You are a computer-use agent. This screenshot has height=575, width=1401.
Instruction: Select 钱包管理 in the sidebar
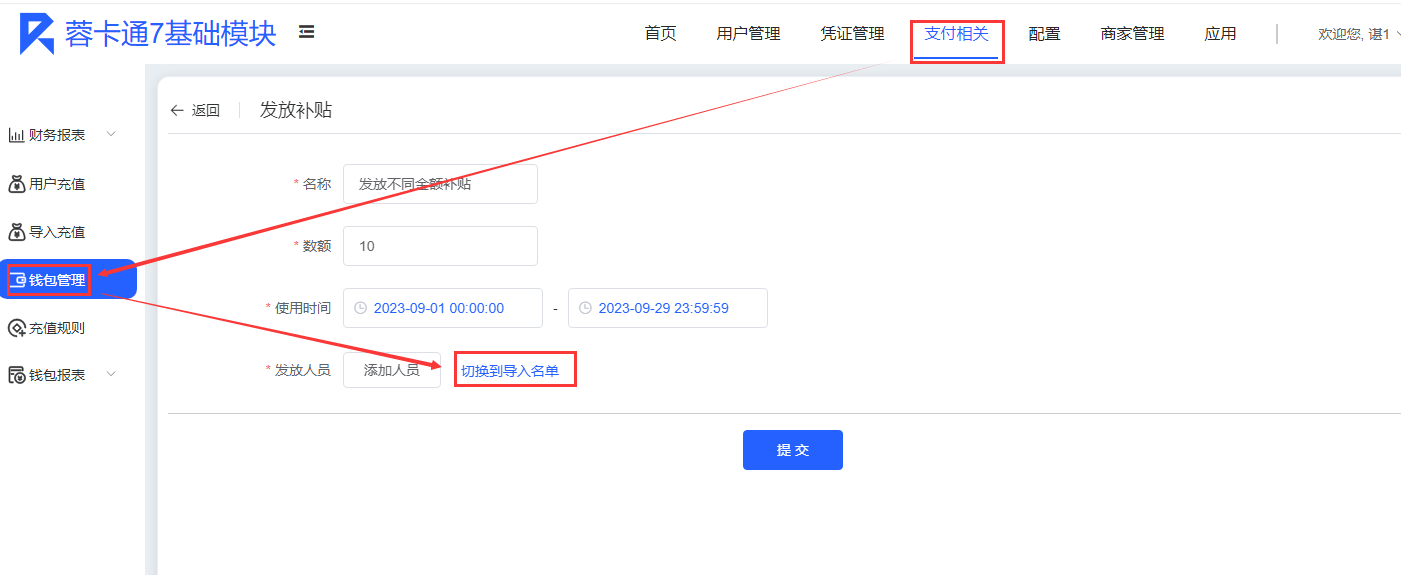click(x=57, y=280)
